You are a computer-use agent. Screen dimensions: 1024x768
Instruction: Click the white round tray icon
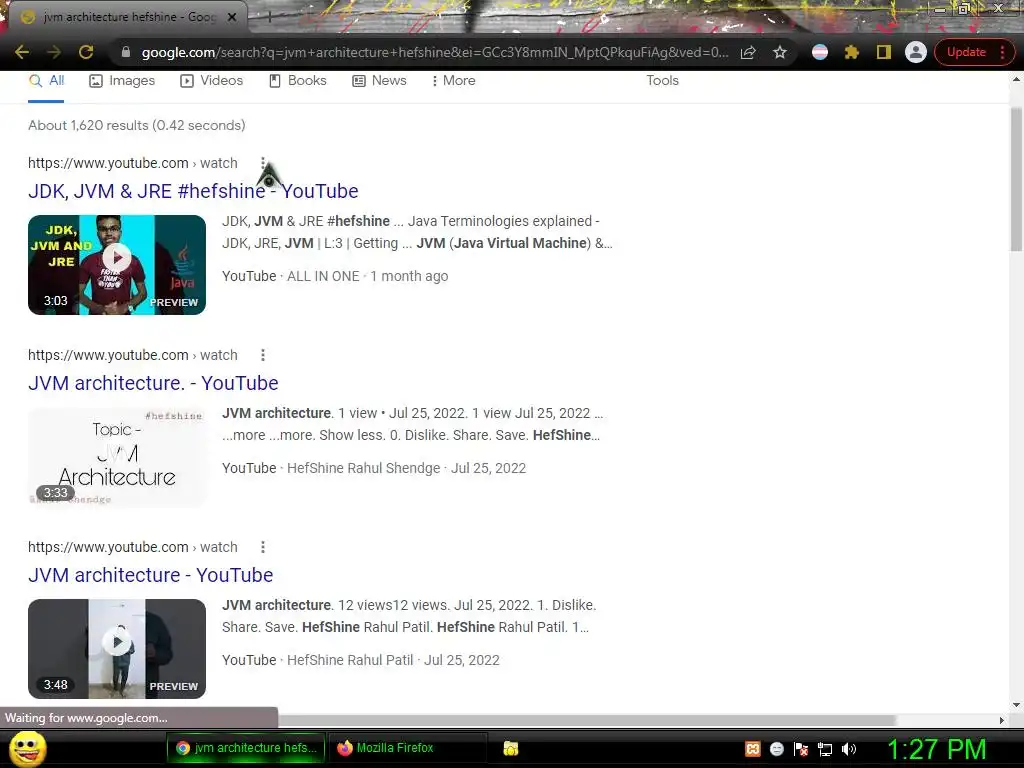[776, 749]
